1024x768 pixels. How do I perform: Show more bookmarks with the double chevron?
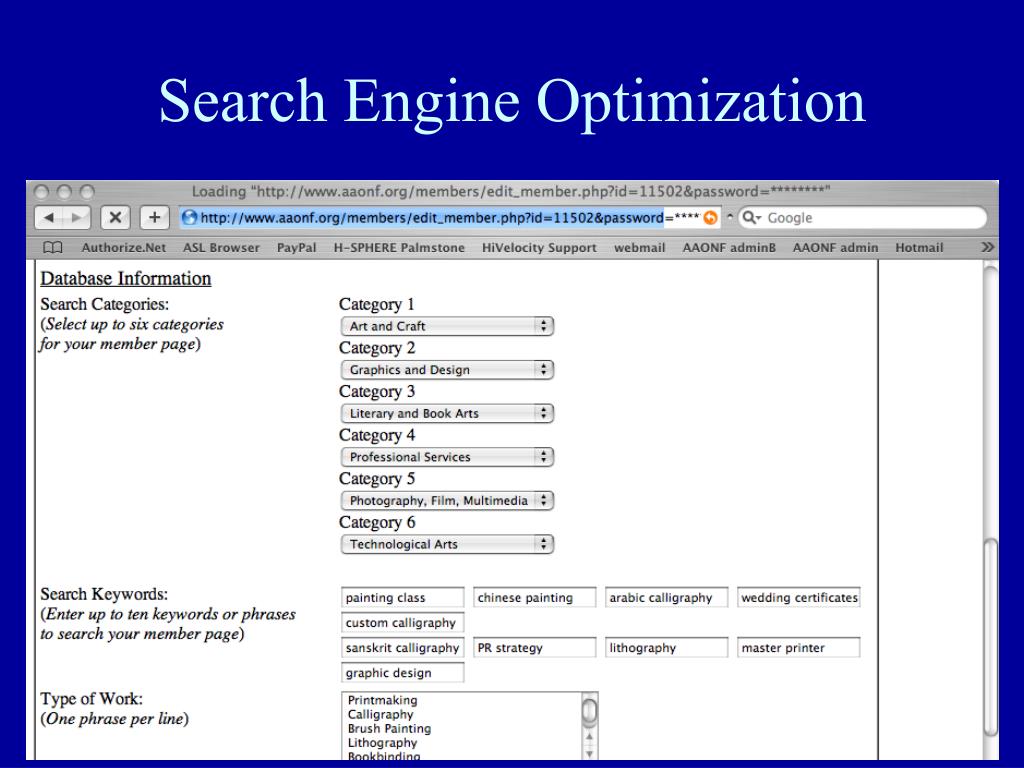pyautogui.click(x=987, y=248)
